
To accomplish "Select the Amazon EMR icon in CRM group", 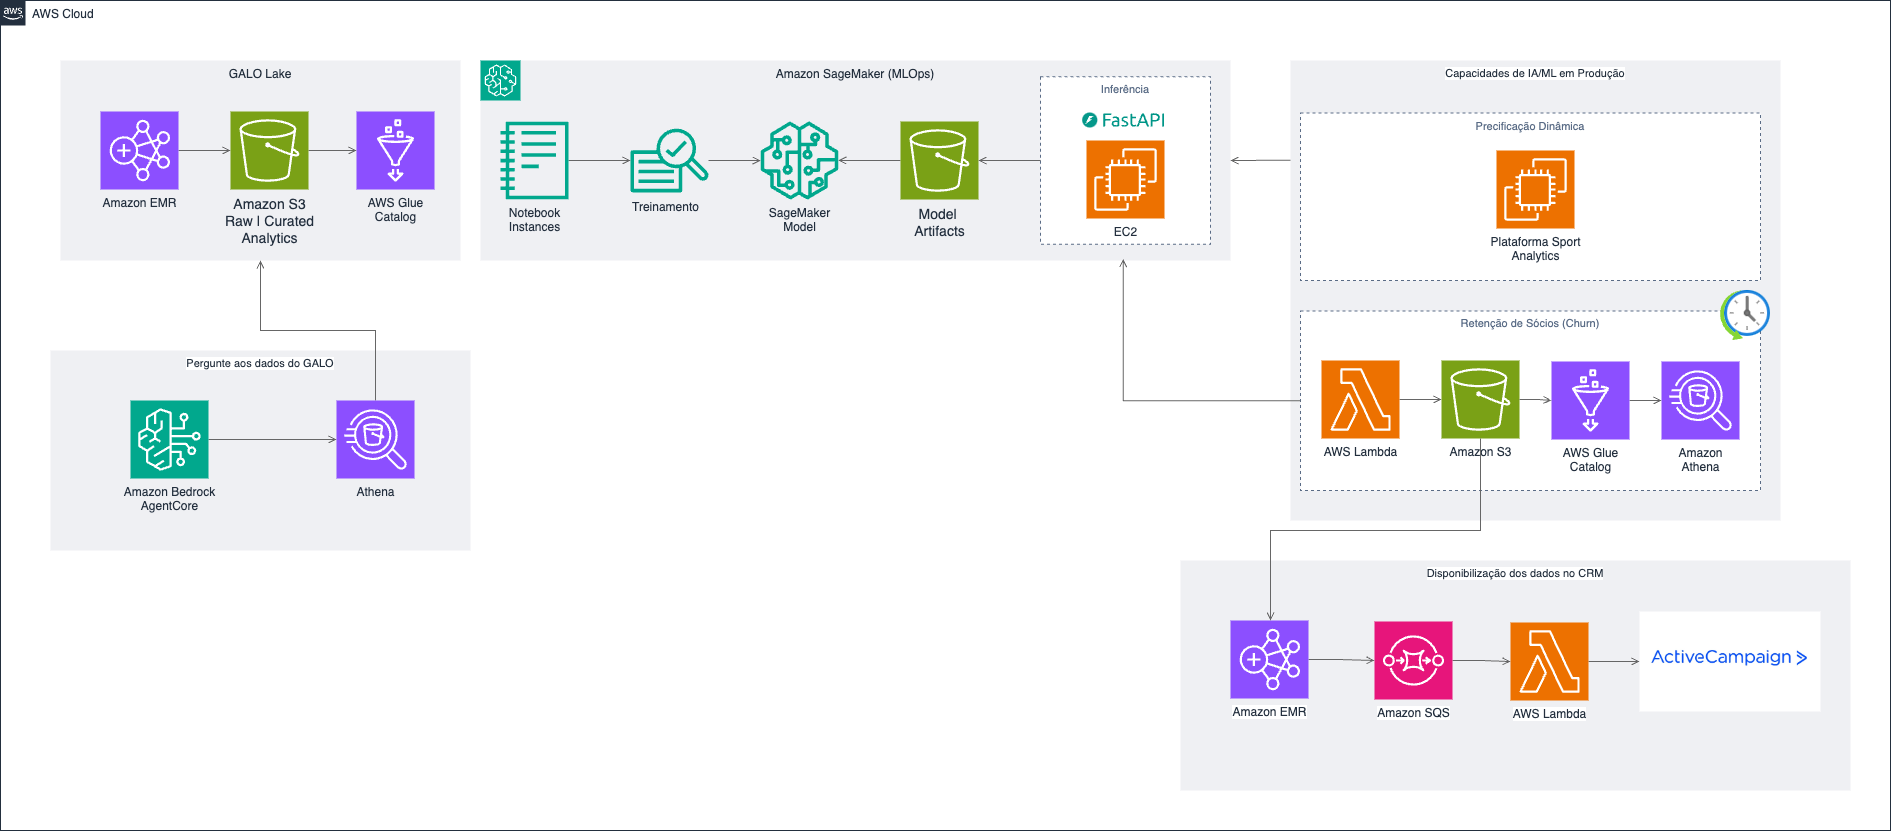I will click(x=1269, y=659).
